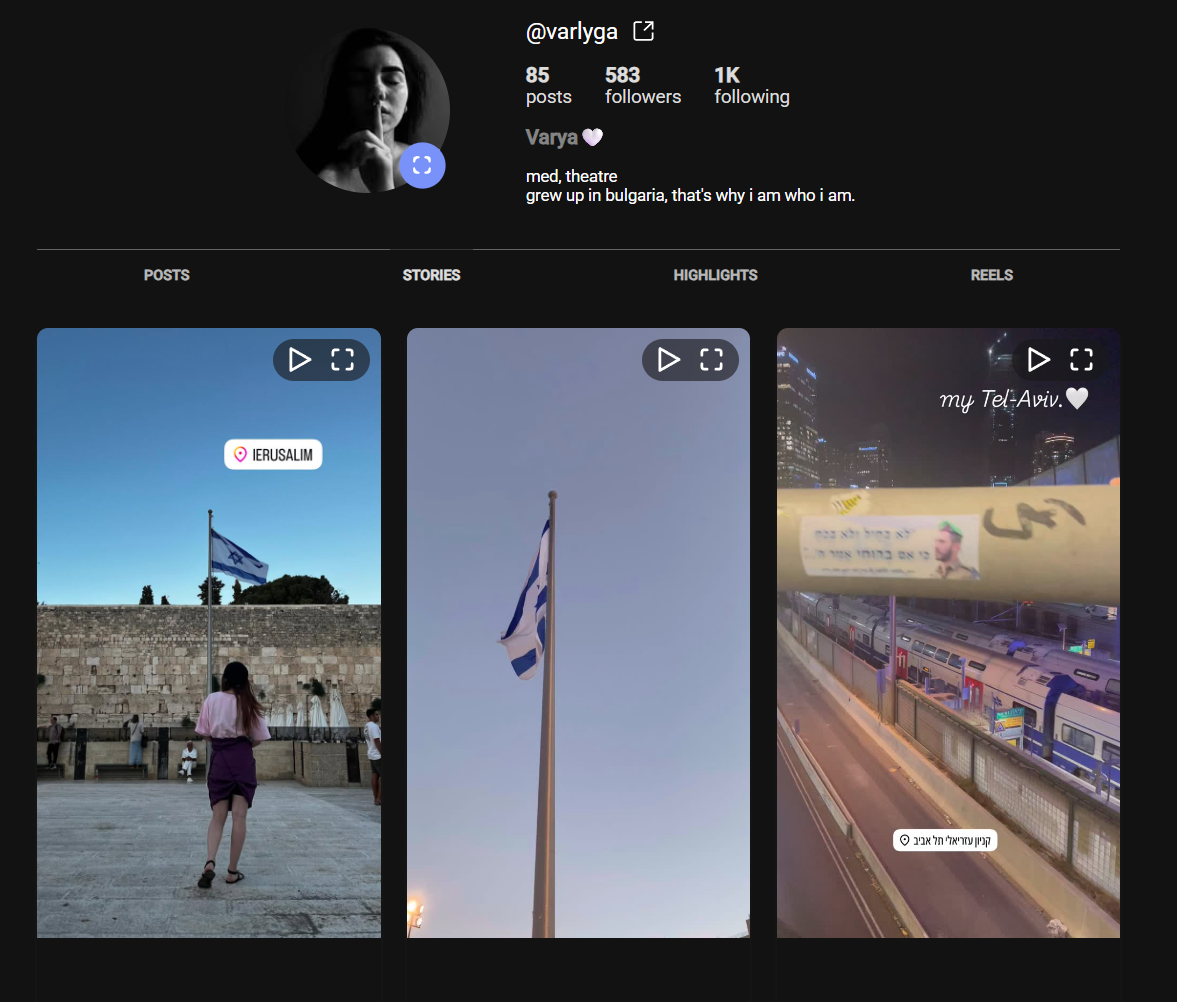Click the Varya display name

point(552,137)
